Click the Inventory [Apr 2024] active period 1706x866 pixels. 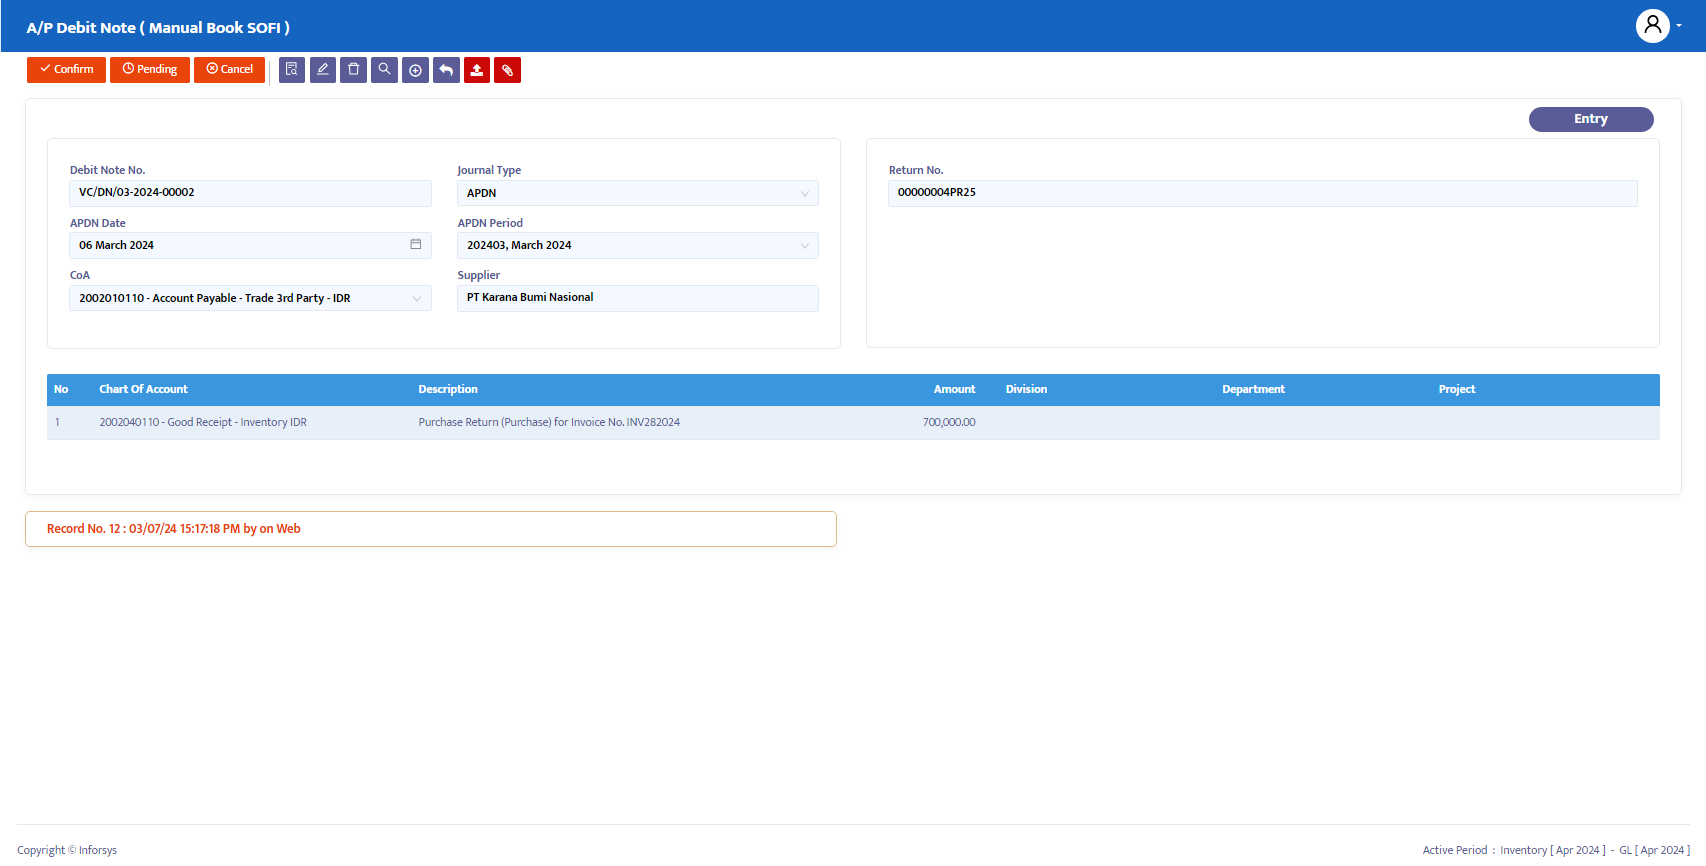click(1553, 850)
